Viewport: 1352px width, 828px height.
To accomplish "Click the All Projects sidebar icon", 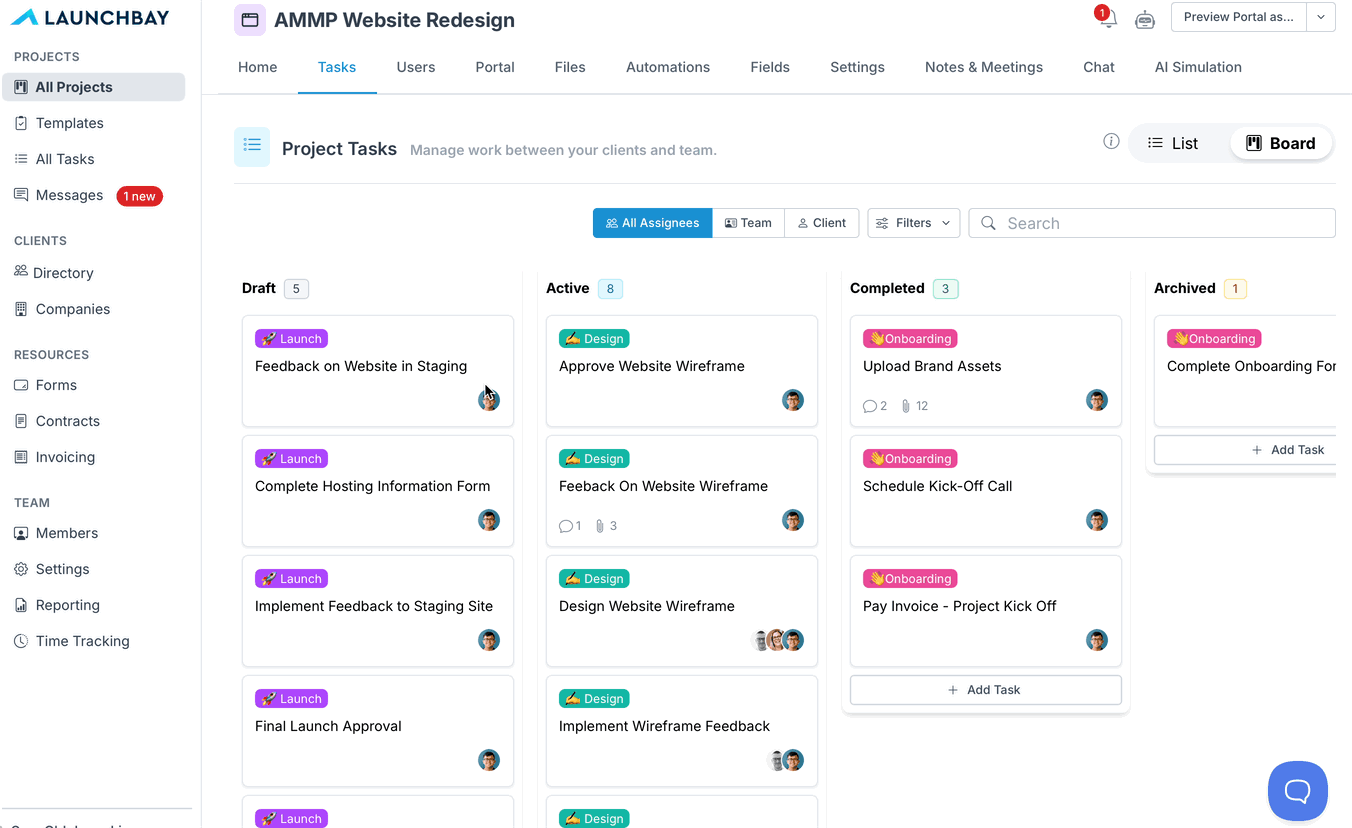I will click(x=21, y=87).
